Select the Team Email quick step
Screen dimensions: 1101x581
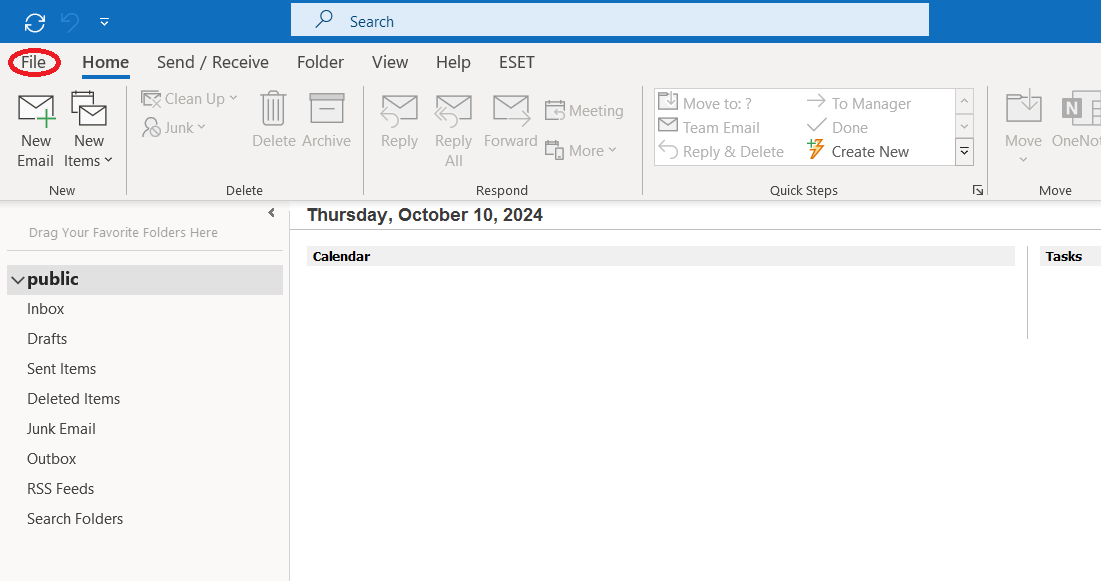click(709, 127)
